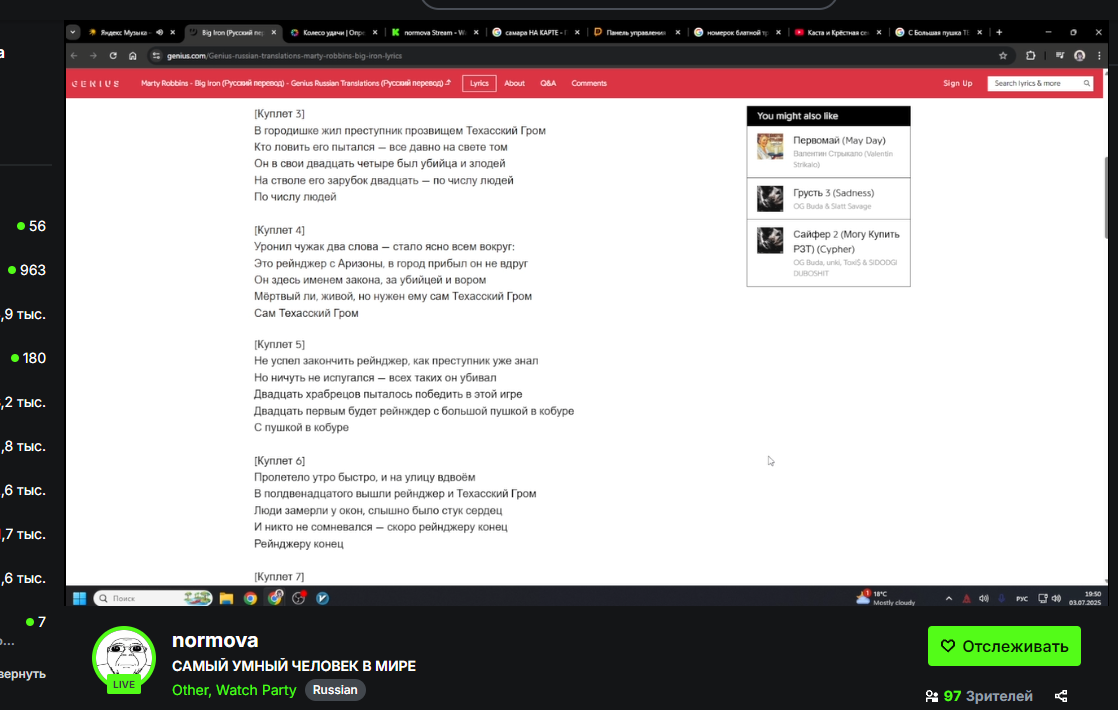The width and height of the screenshot is (1118, 710).
Task: Open the About section tab
Action: [x=514, y=83]
